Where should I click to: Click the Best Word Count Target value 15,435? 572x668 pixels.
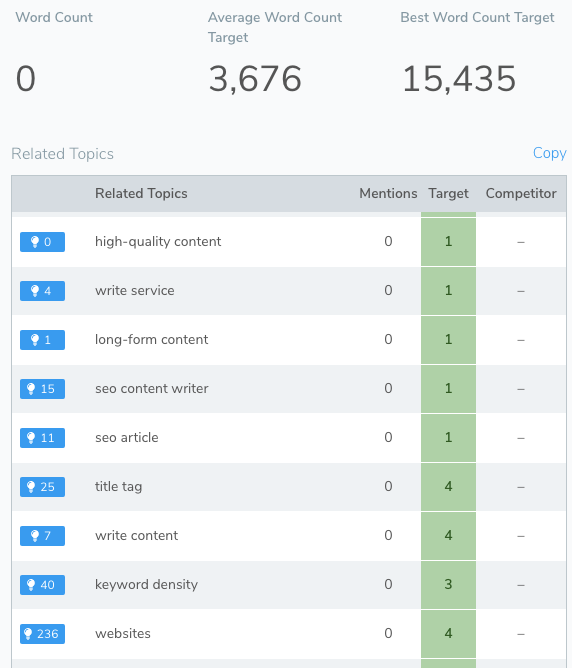click(459, 79)
